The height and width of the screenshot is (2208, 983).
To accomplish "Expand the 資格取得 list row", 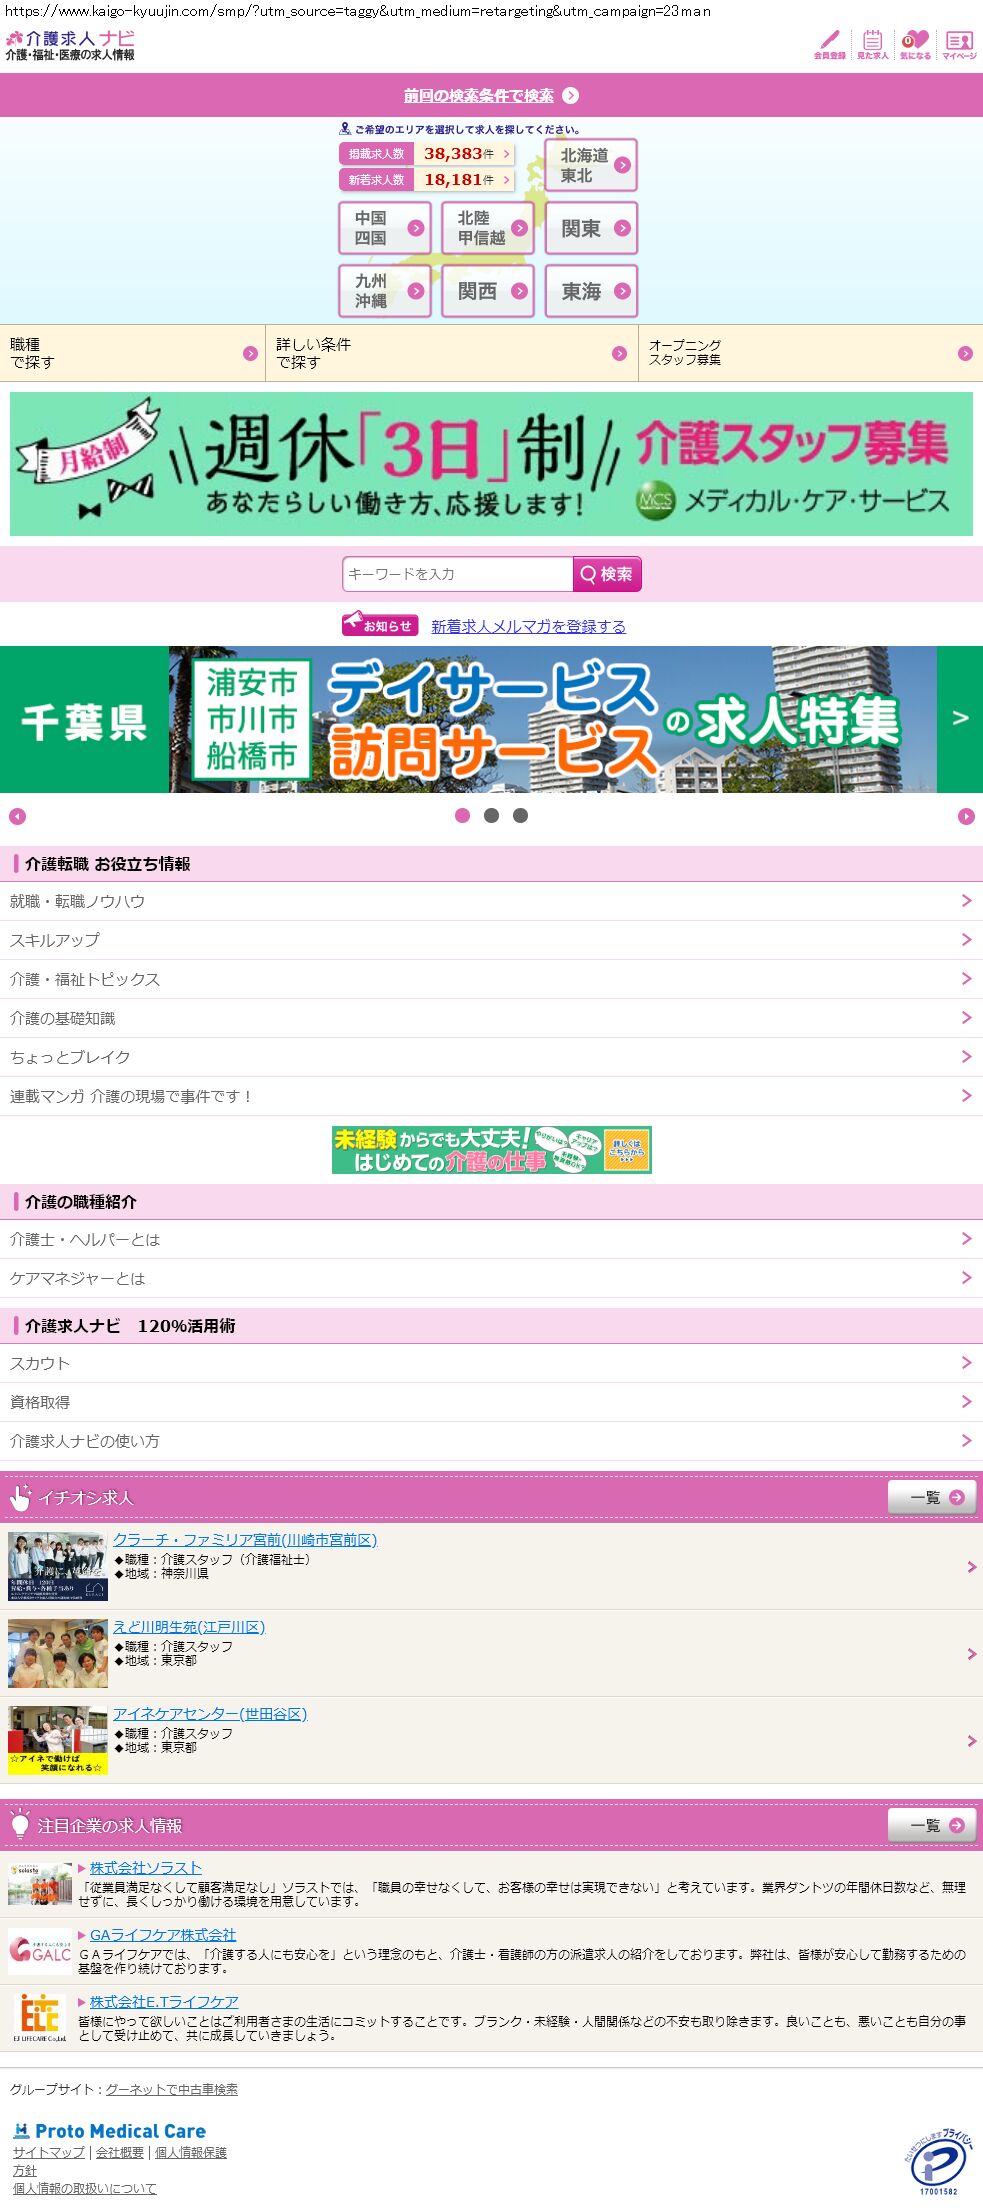I will (x=491, y=1402).
